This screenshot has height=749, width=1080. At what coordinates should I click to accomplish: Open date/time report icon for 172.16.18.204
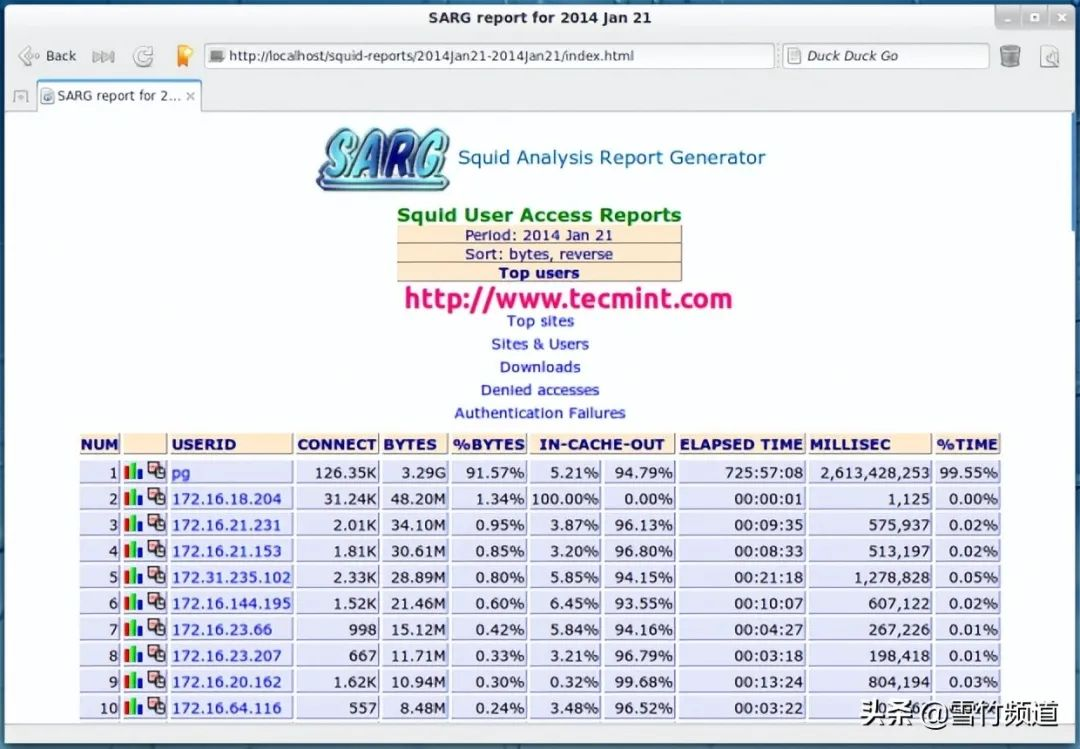tap(156, 497)
